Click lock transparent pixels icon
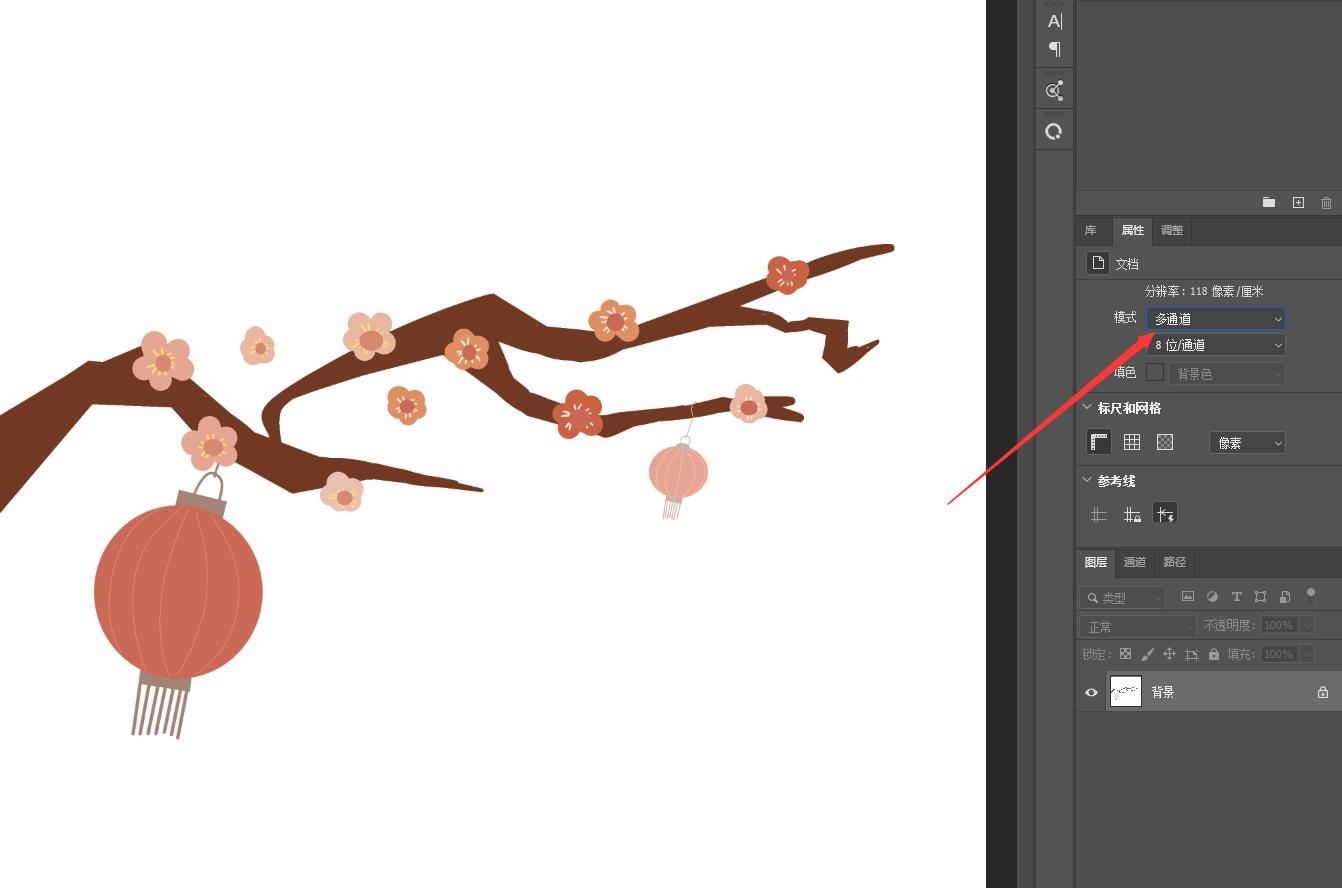Screen dimensions: 1342x888 (1125, 654)
